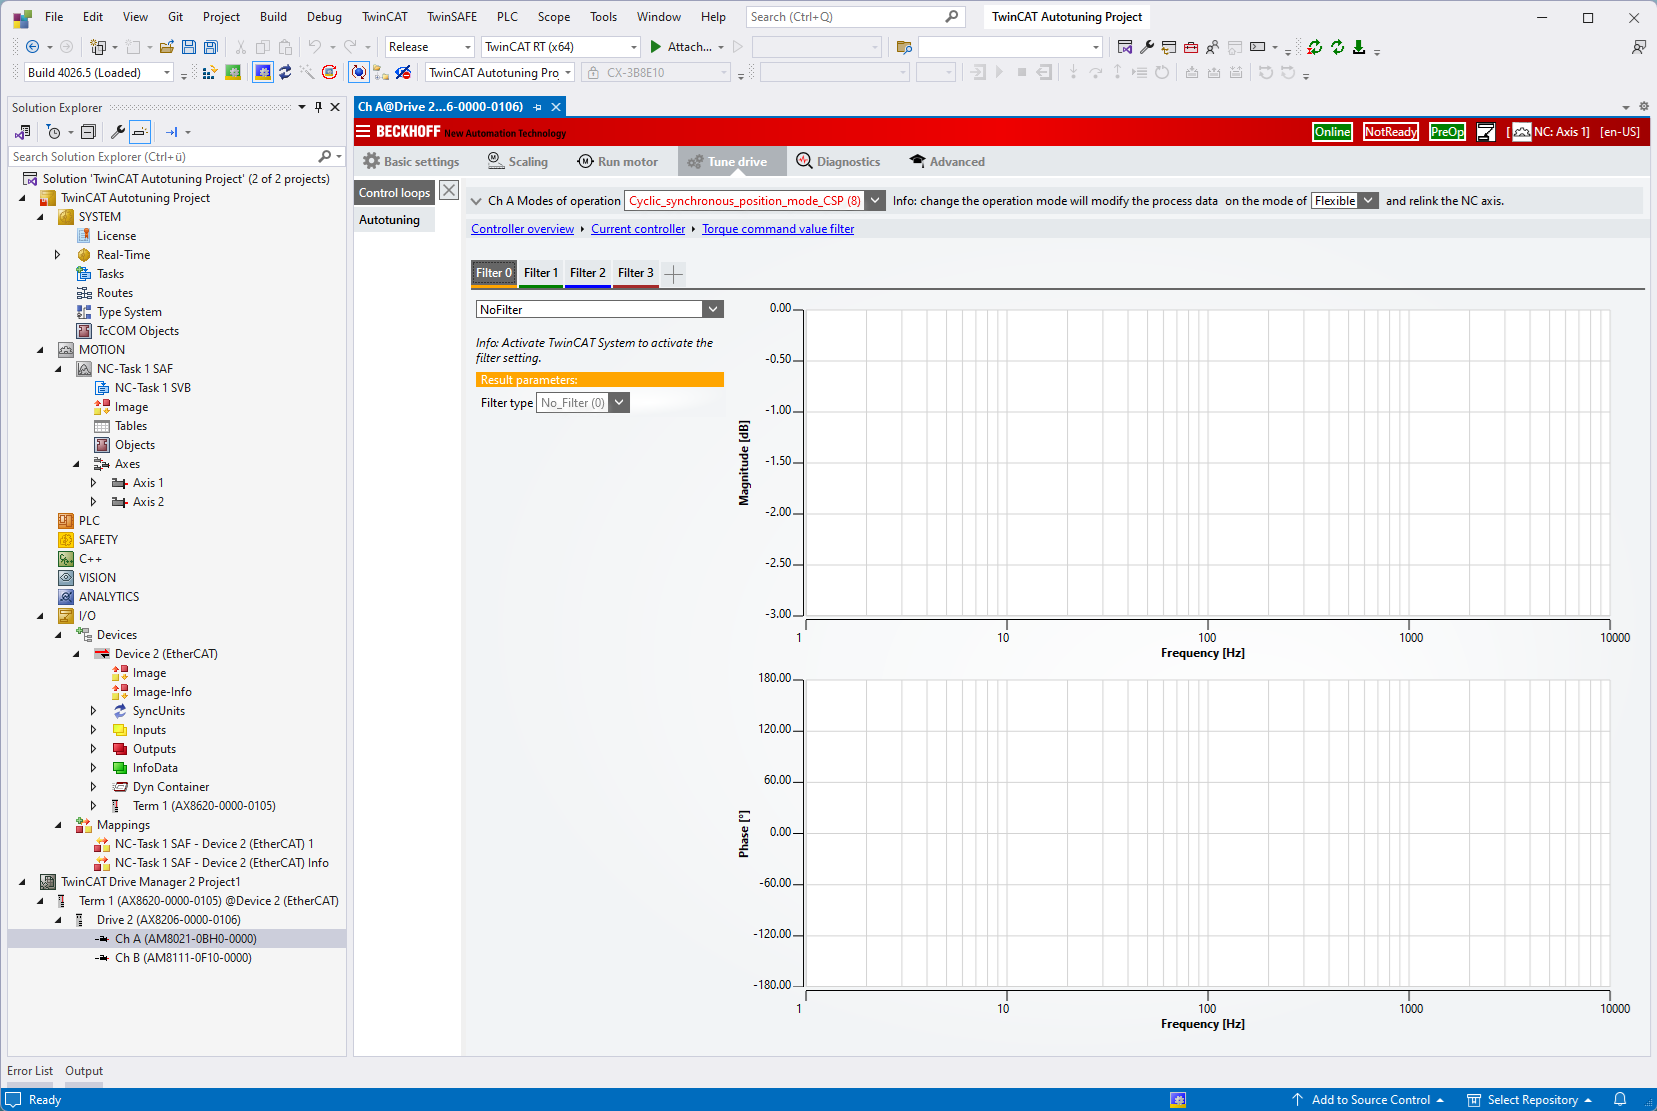This screenshot has height=1111, width=1657.
Task: Click the Open File folder icon
Action: click(167, 47)
